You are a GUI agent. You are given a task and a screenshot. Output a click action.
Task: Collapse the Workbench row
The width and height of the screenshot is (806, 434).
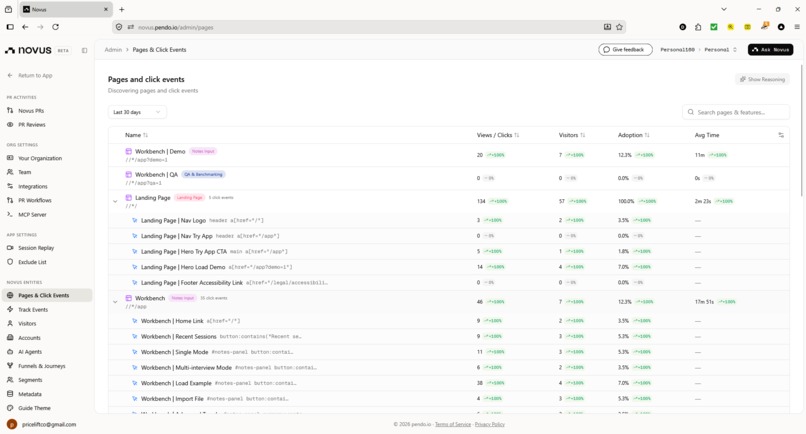(115, 302)
